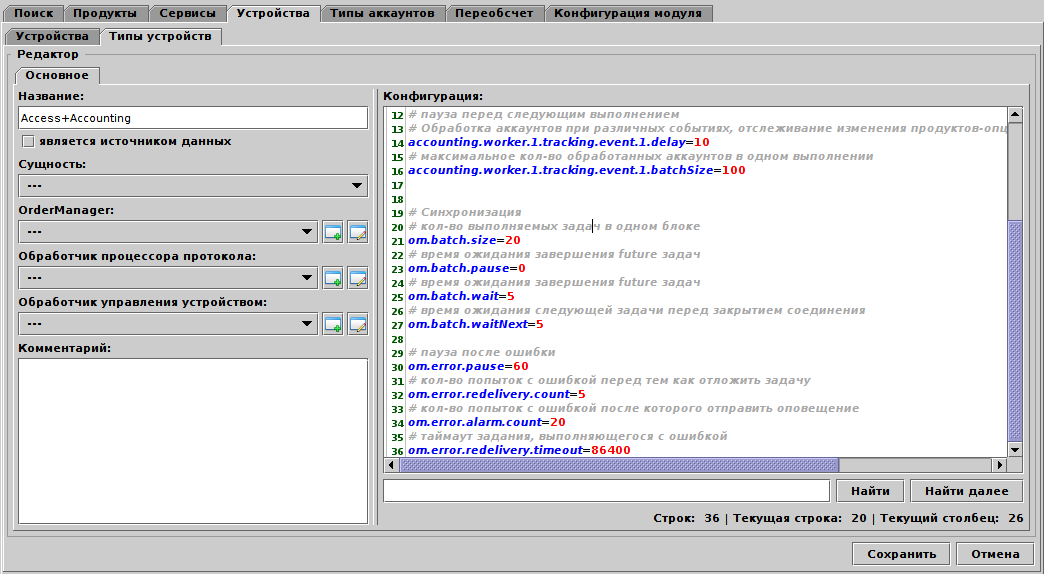
Task: Switch to Устройства sub-tab
Action: 52,36
